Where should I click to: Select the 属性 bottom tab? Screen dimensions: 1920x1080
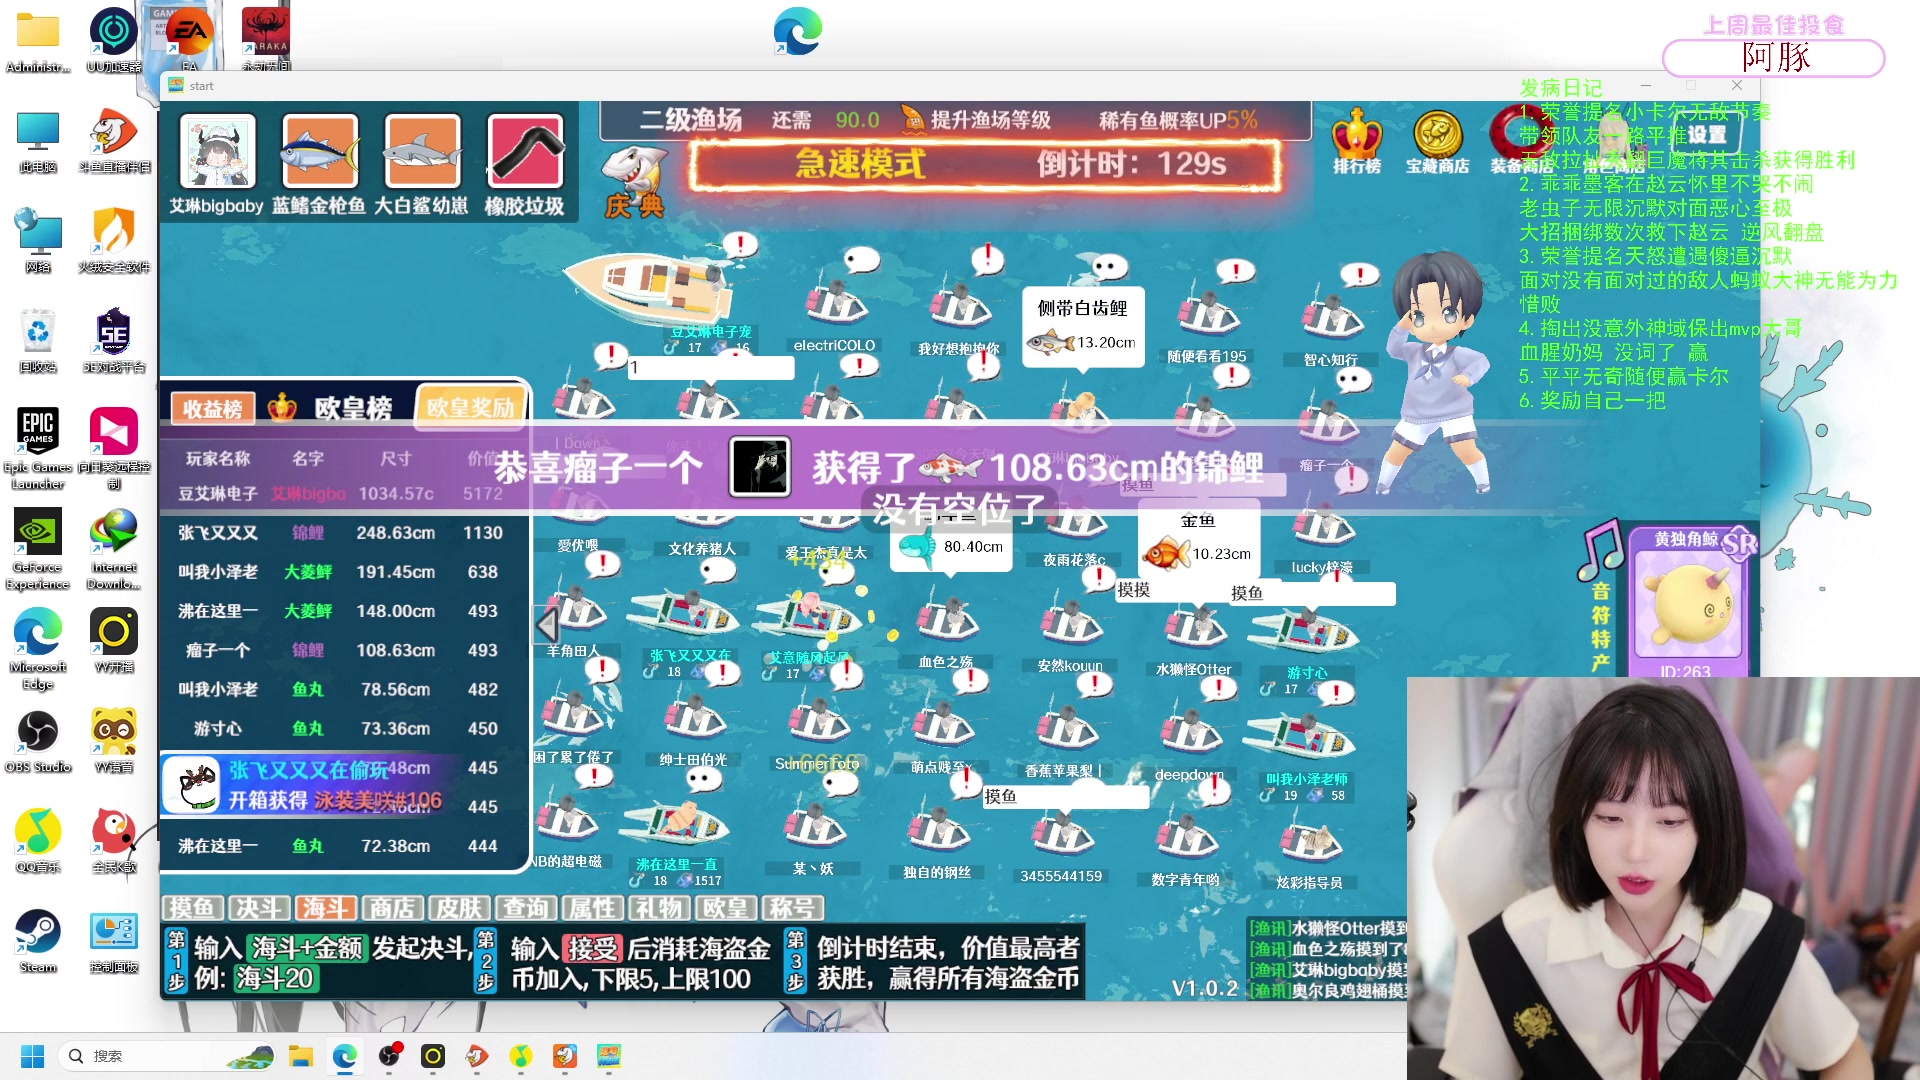pos(593,908)
